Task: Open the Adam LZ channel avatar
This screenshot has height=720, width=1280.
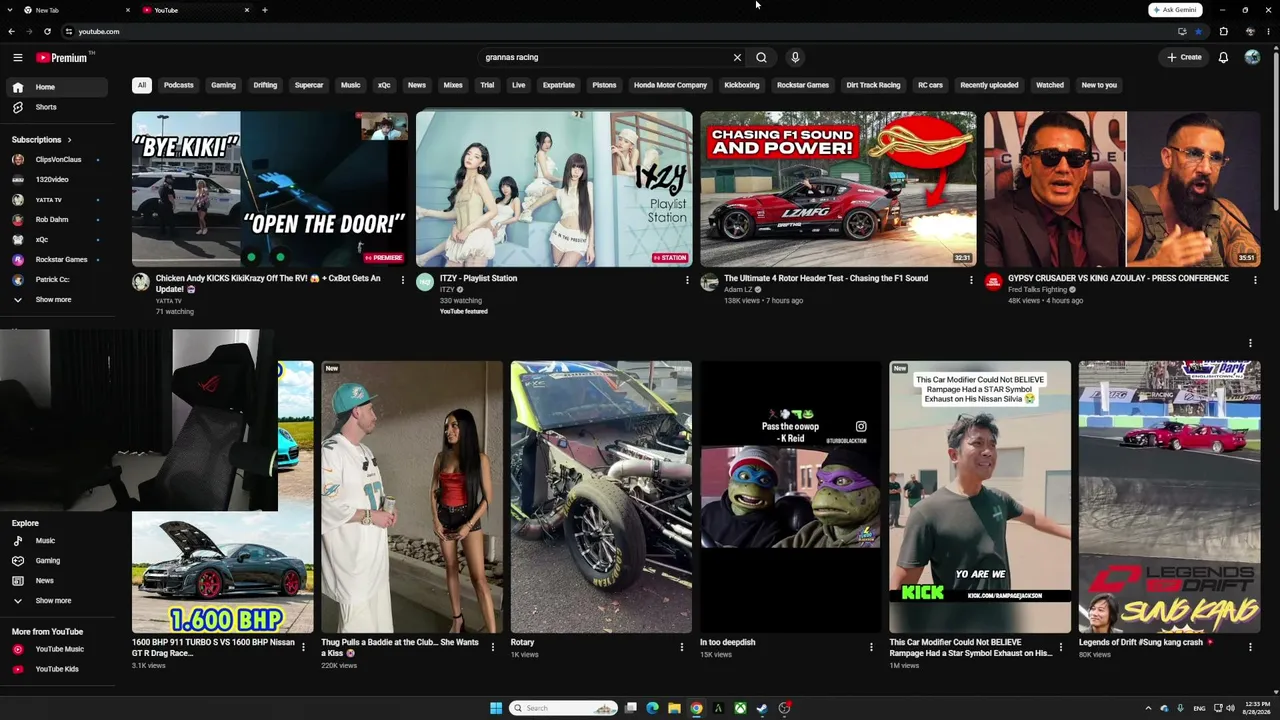Action: [x=709, y=283]
